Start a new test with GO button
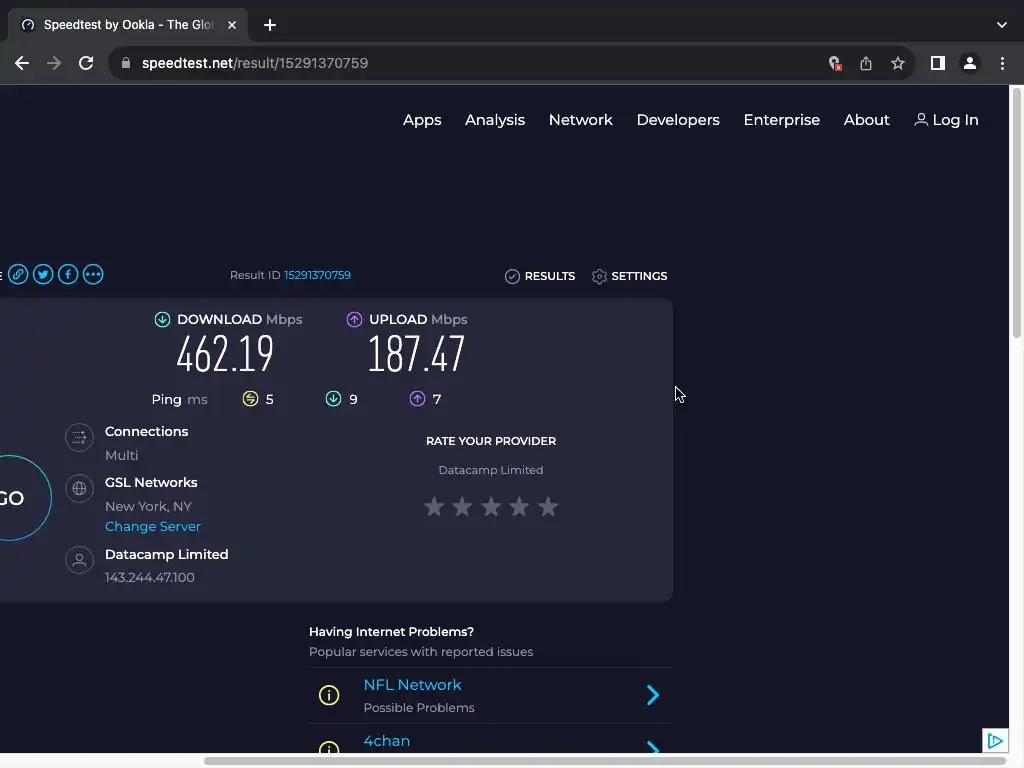Image resolution: width=1024 pixels, height=768 pixels. [13, 498]
